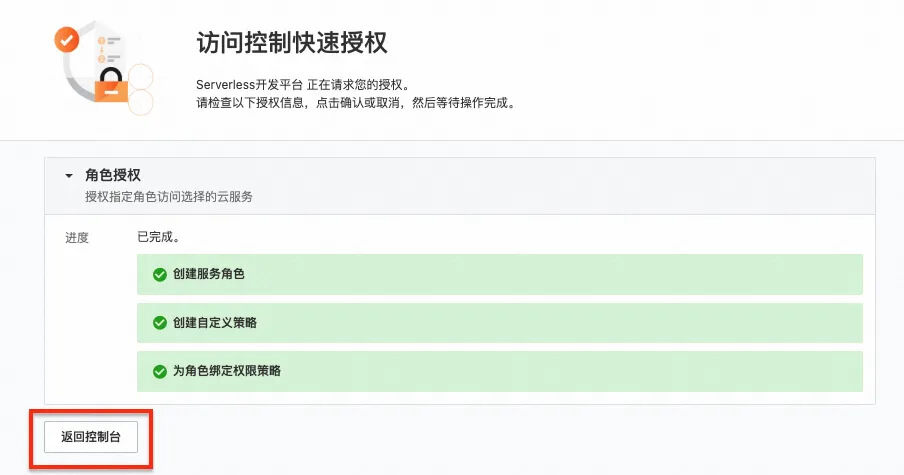The height and width of the screenshot is (475, 904).
Task: Click the 创建服务角色 step label
Action: point(208,275)
